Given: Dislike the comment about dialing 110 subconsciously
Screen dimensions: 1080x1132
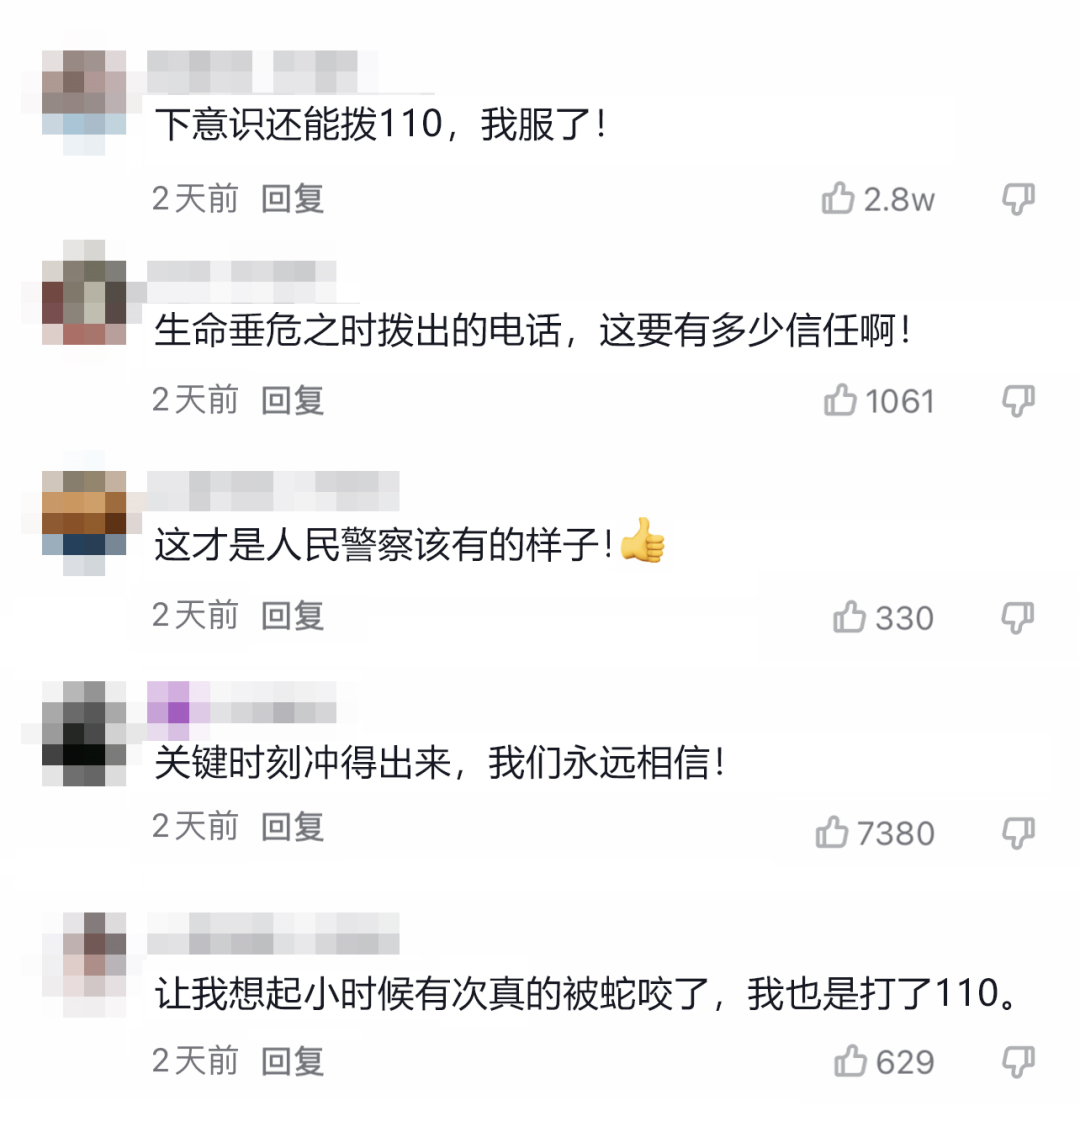Looking at the screenshot, I should click(x=1018, y=199).
